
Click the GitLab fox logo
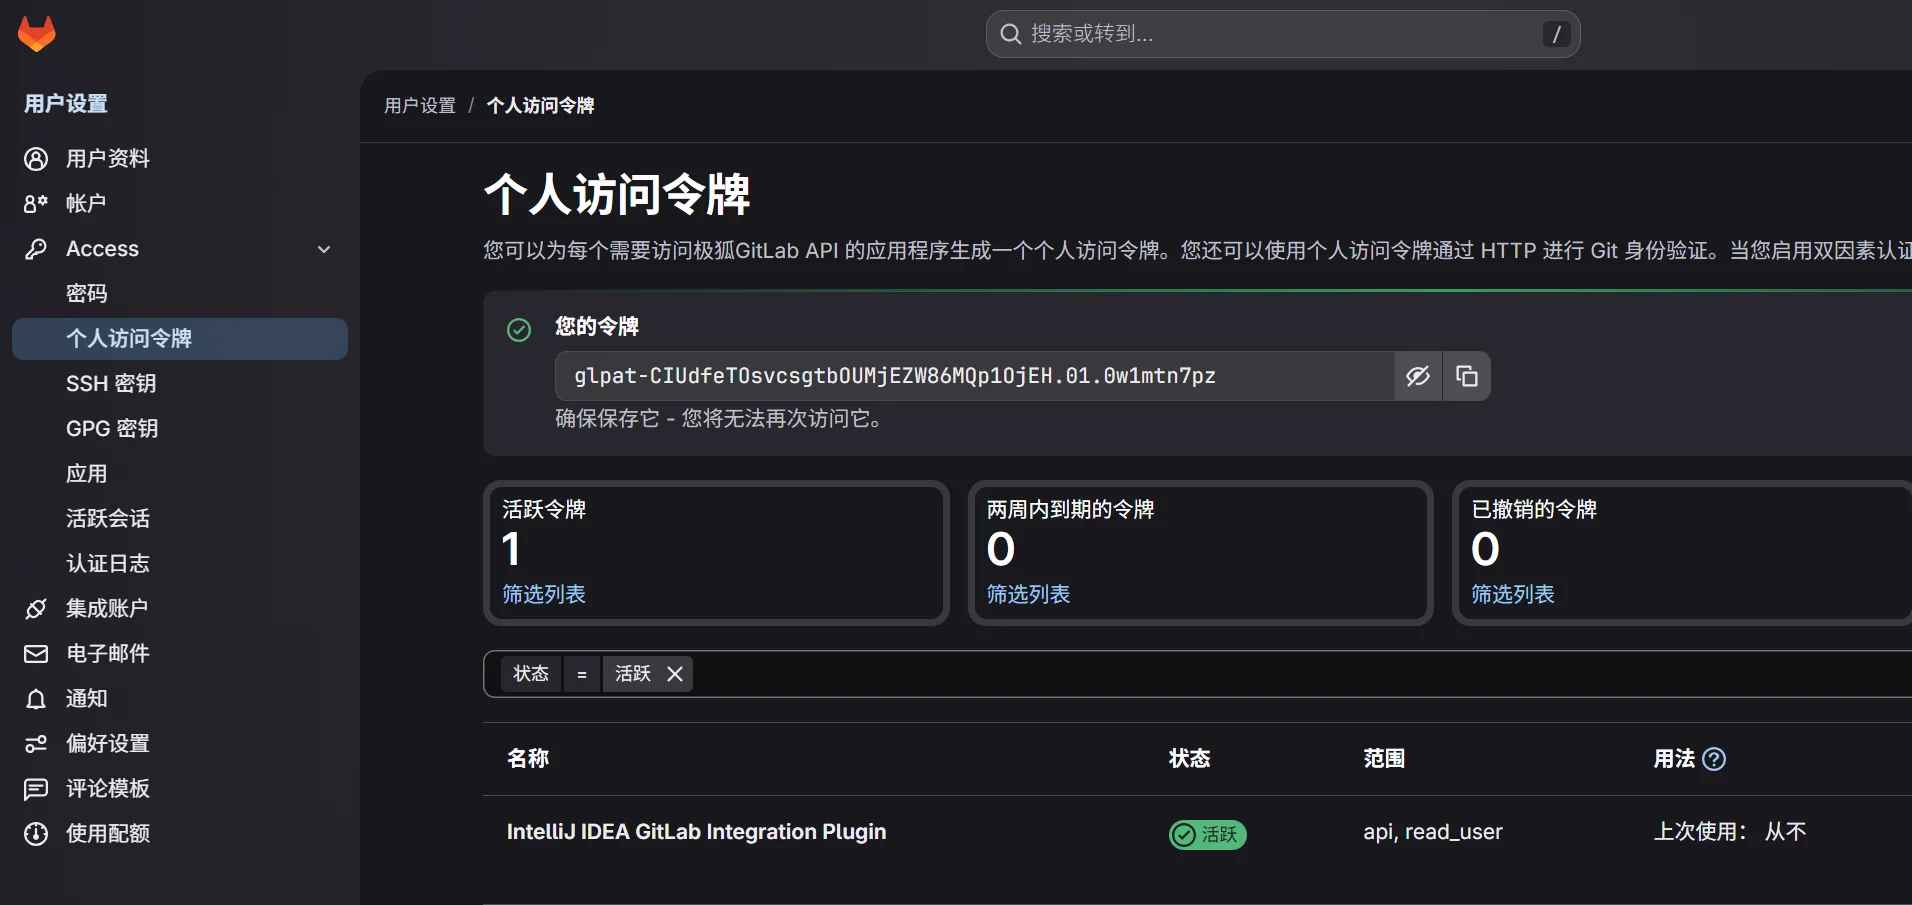(37, 34)
